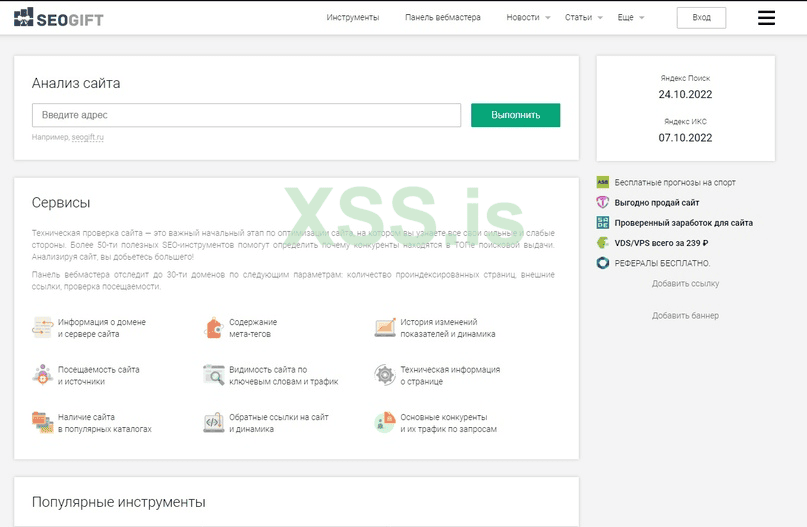Click the keyword visibility magnifier icon

click(214, 375)
